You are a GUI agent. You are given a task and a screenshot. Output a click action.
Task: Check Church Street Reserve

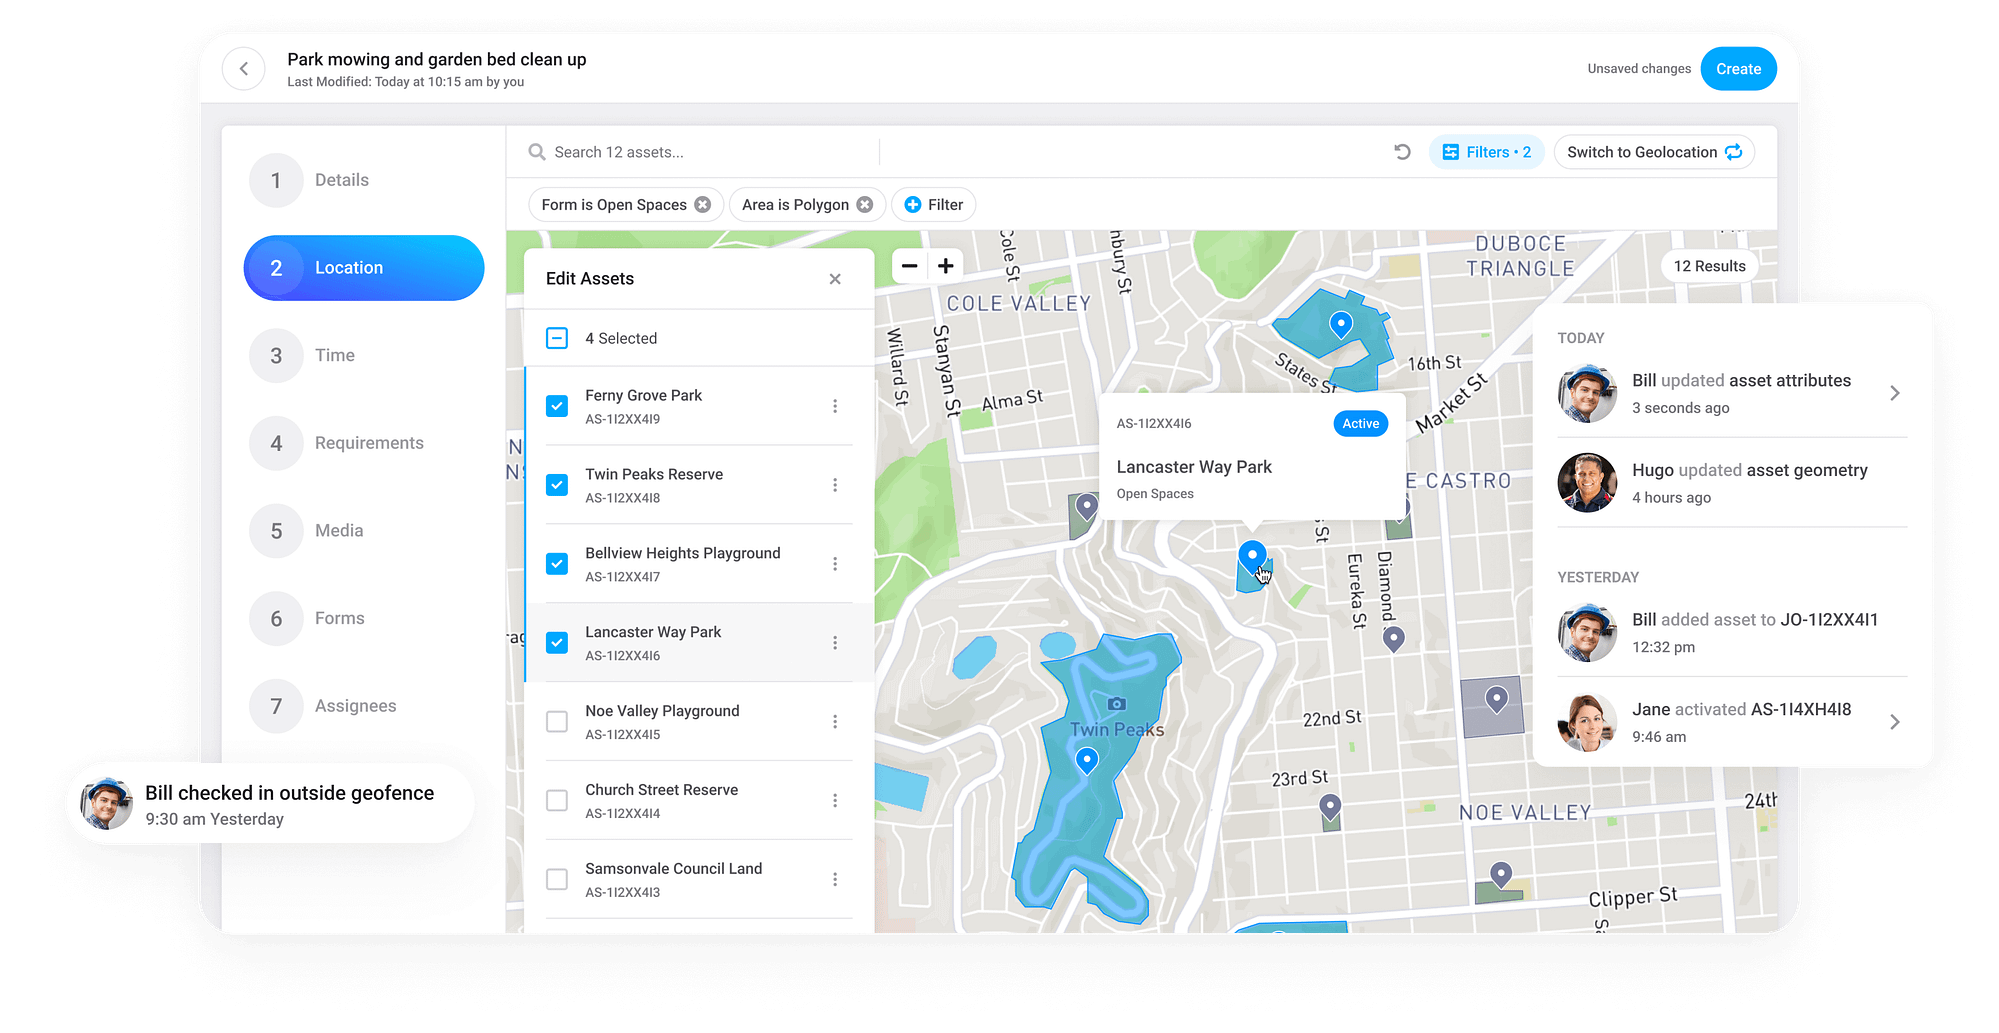557,801
